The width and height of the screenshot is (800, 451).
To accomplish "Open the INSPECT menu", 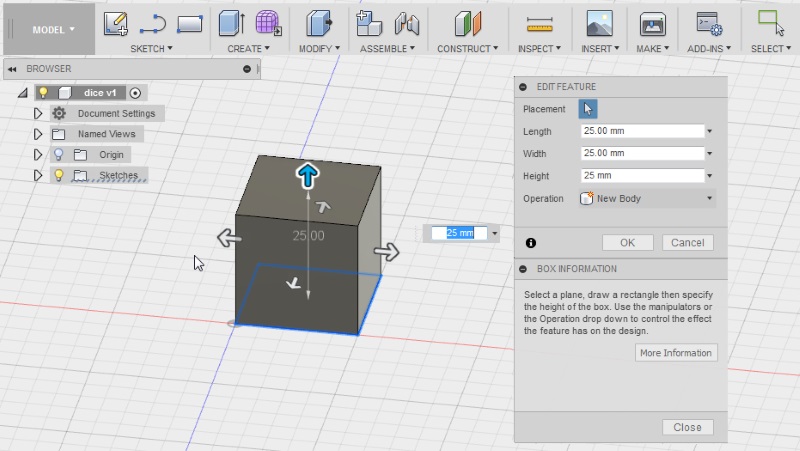I will 539,48.
